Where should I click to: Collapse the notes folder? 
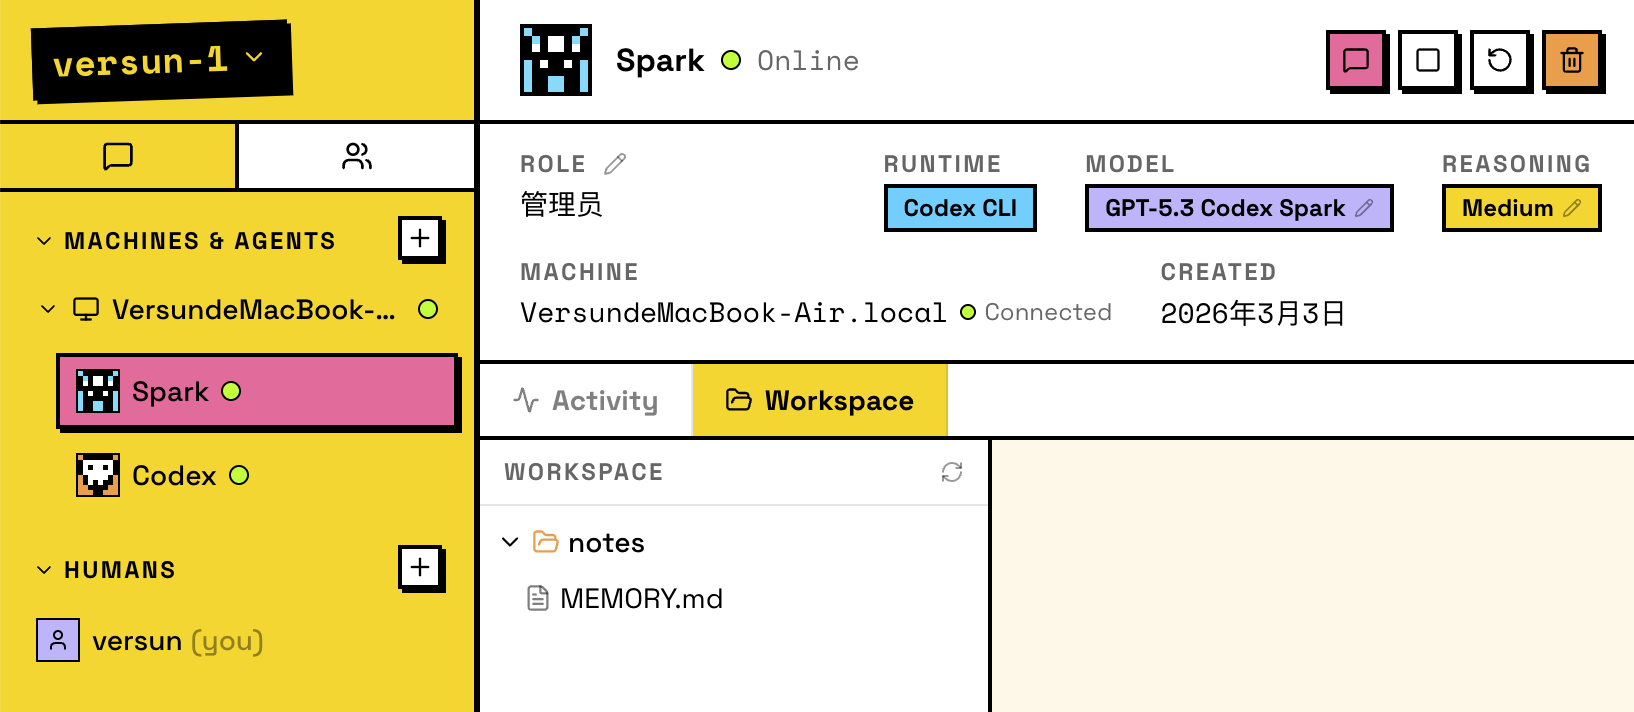(x=510, y=542)
